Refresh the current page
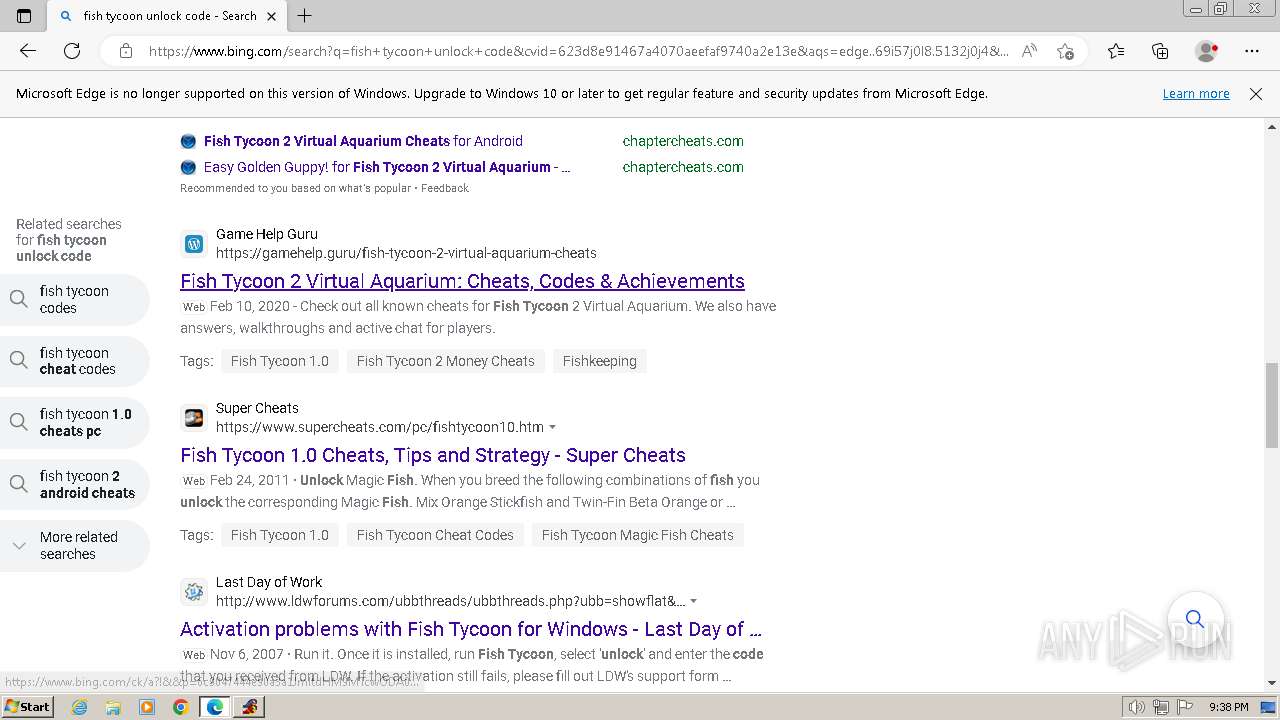 tap(72, 51)
